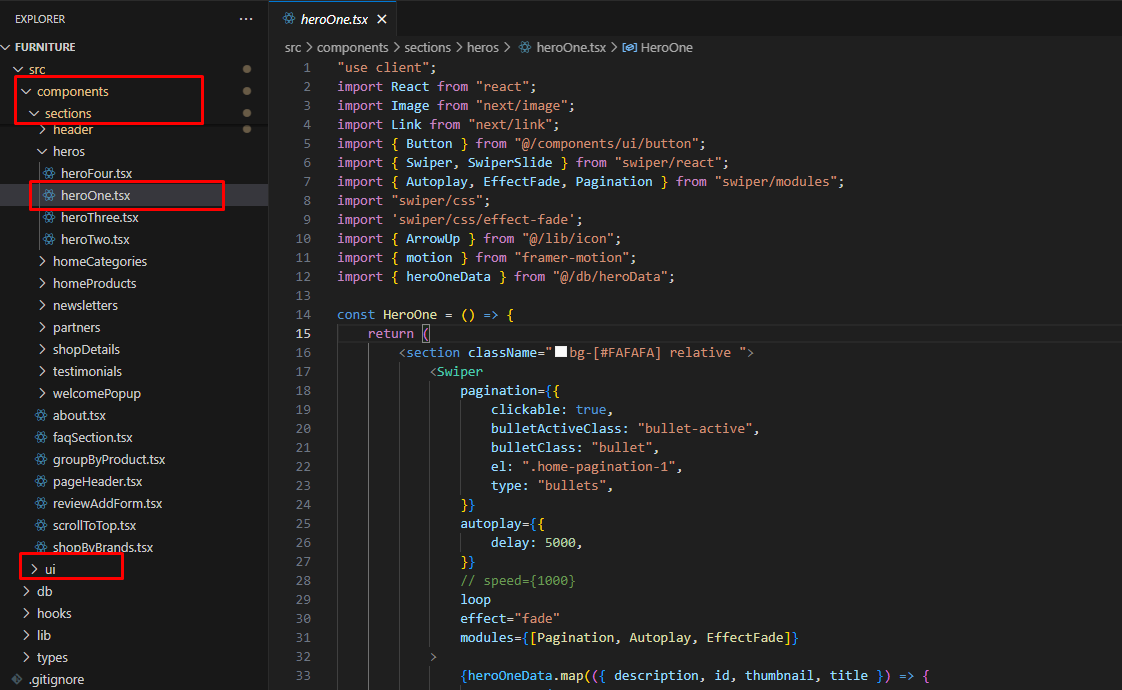Click the HeroOne symbol icon in breadcrumb
Viewport: 1122px width, 690px height.
(x=629, y=48)
